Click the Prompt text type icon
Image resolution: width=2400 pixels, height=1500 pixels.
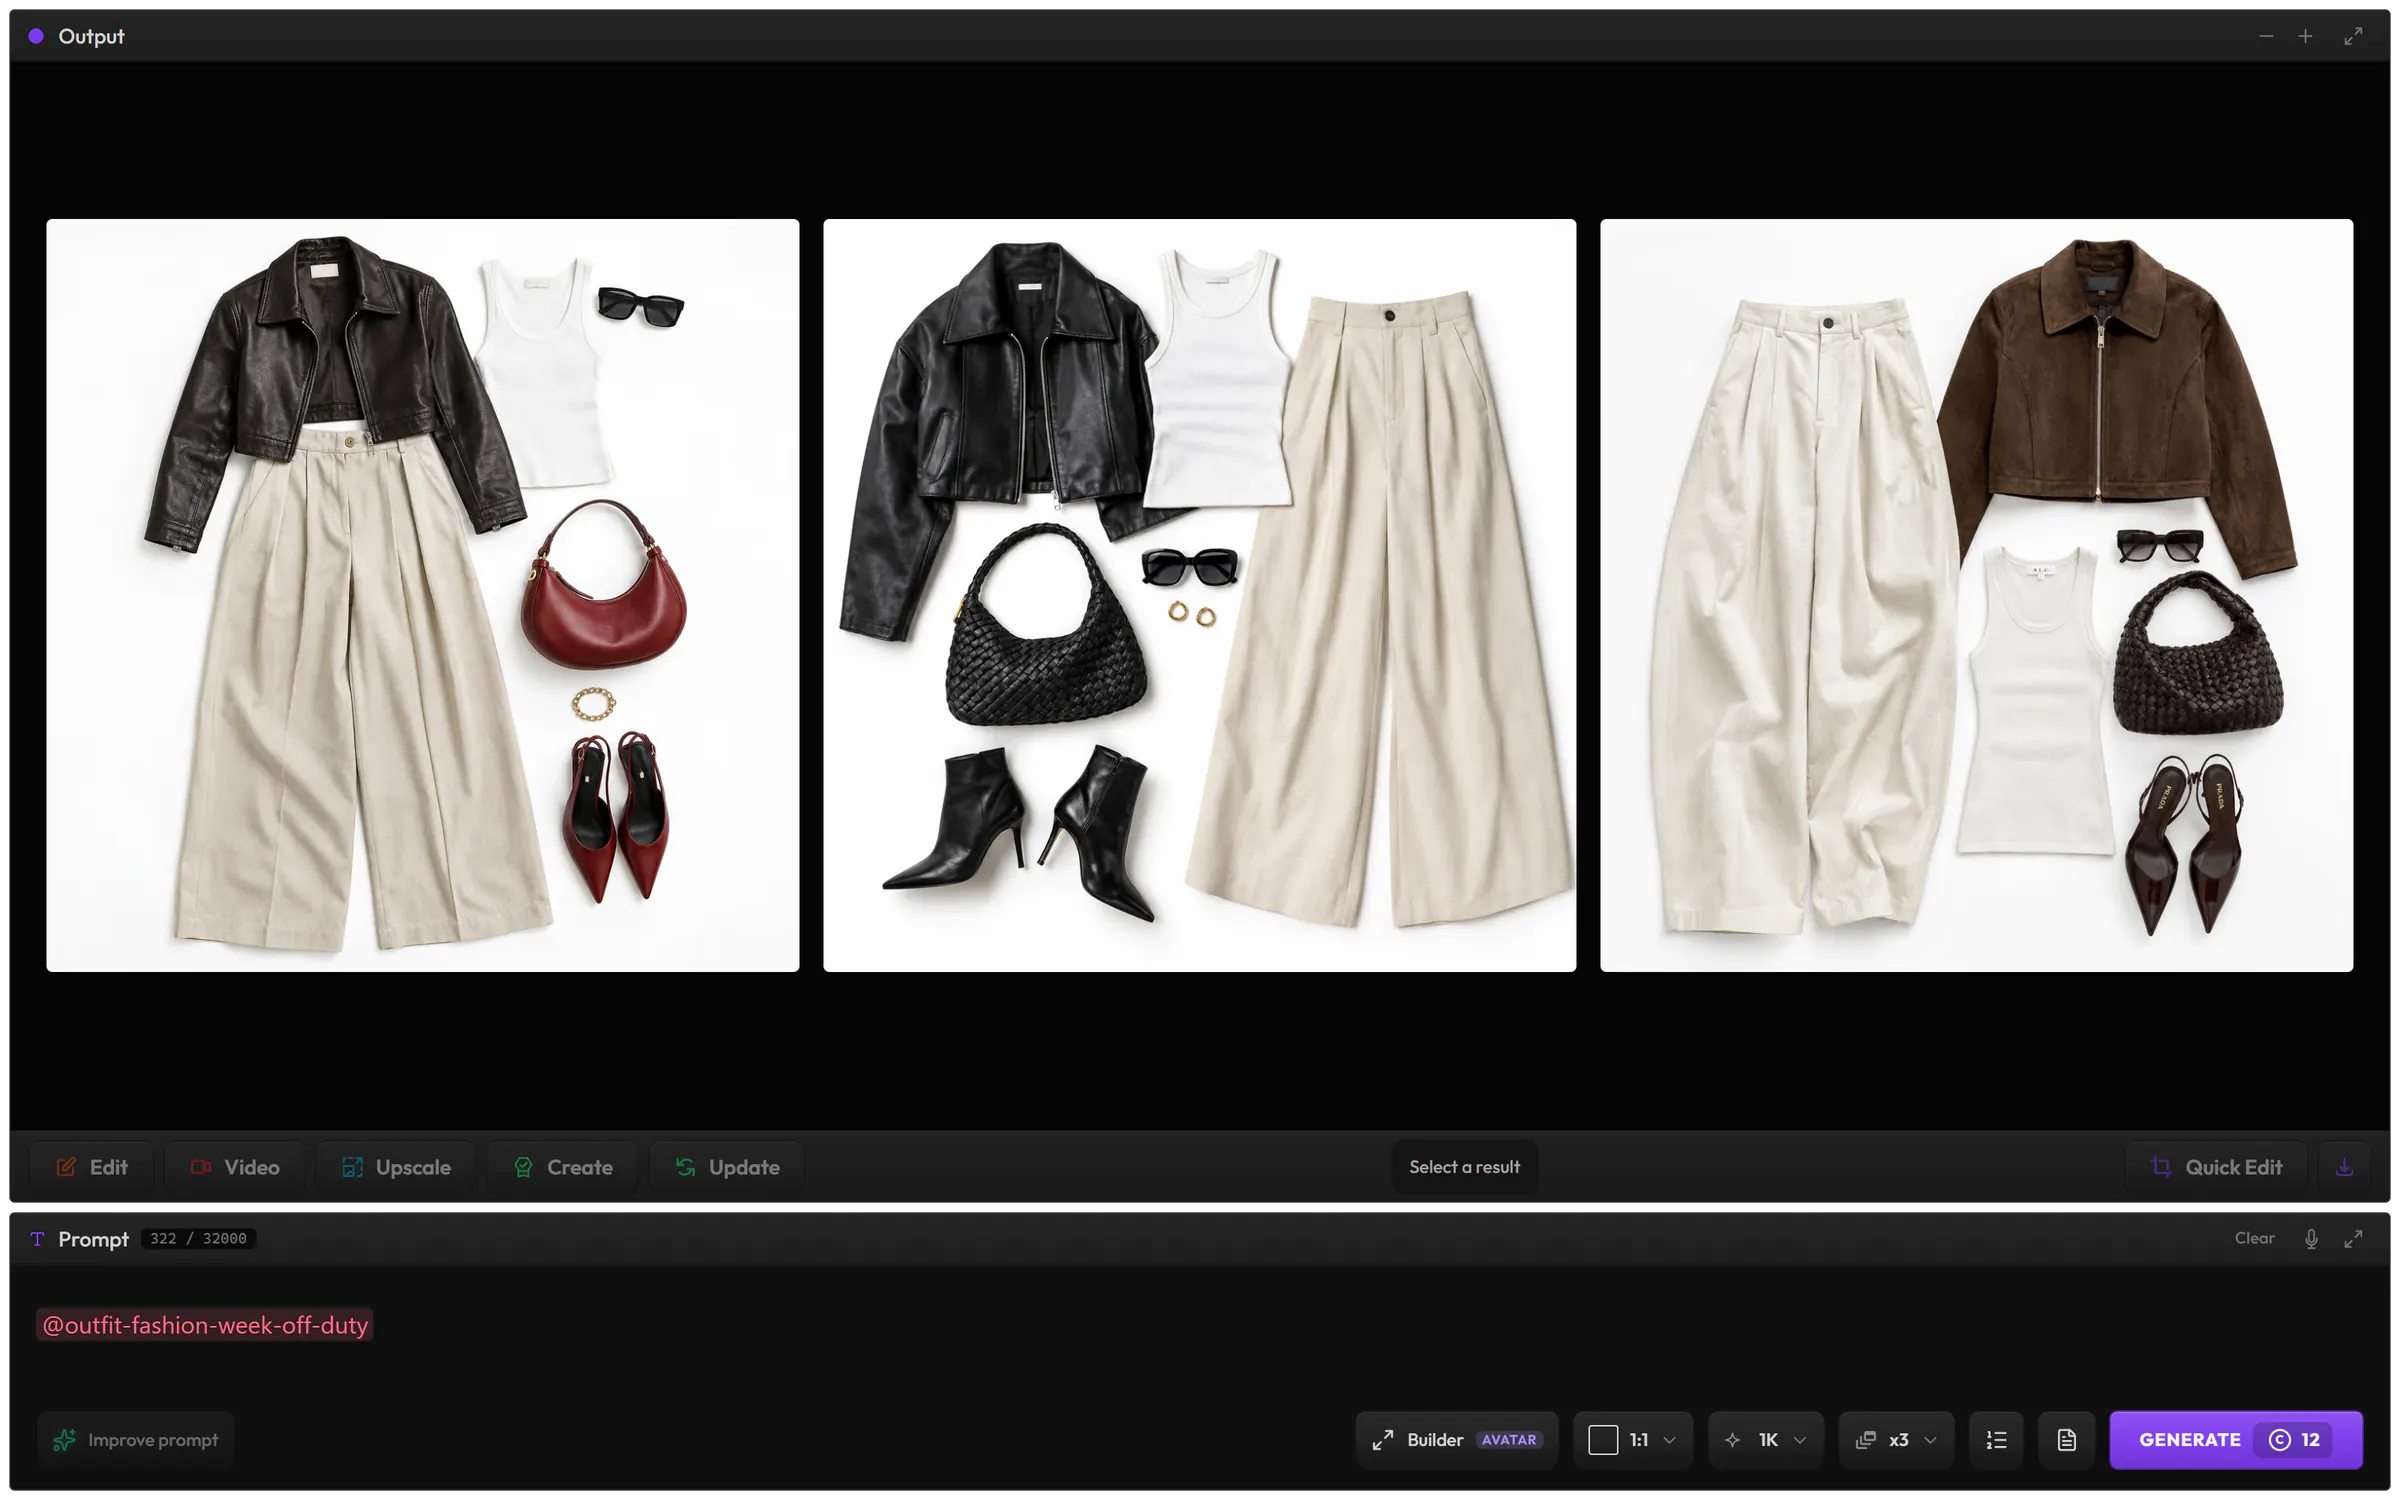coord(37,1239)
